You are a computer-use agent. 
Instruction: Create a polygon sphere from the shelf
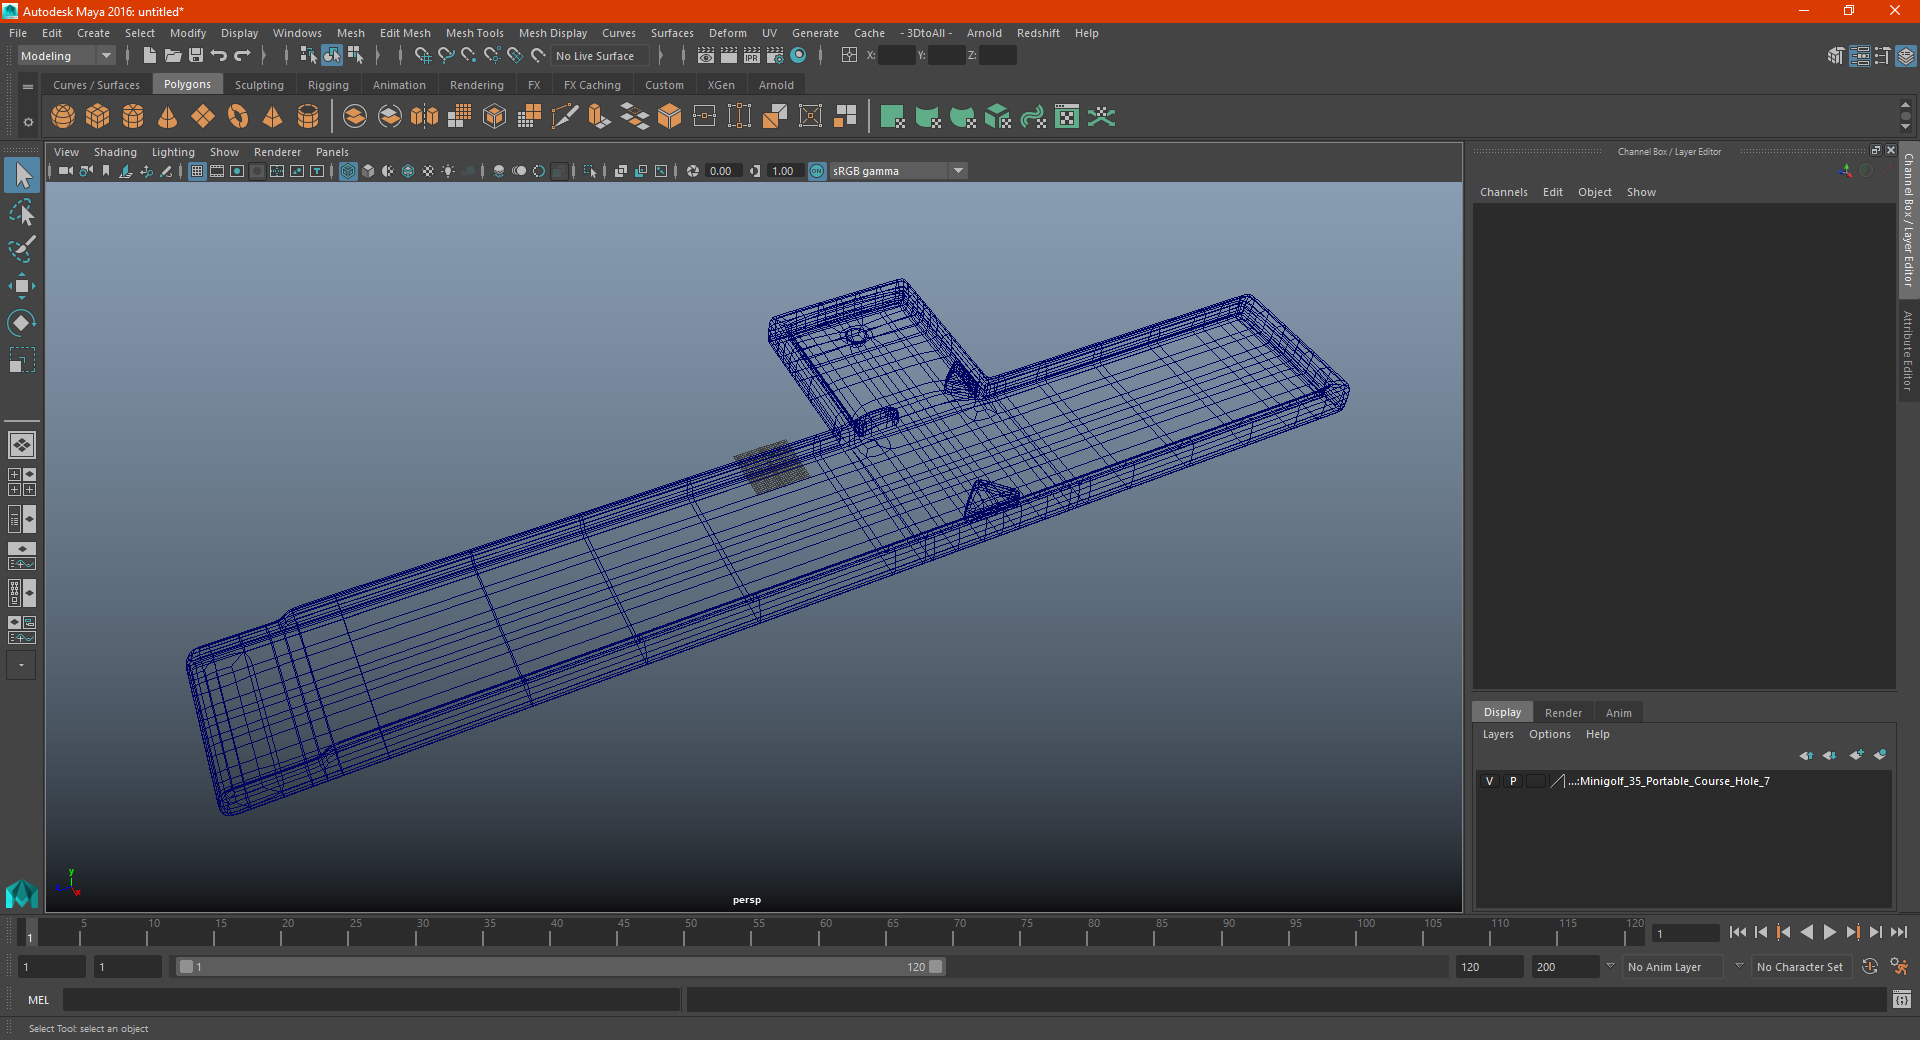pyautogui.click(x=63, y=117)
